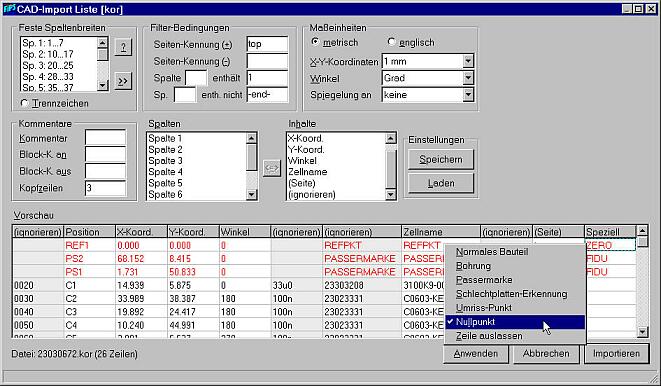This screenshot has width=661, height=386.
Task: Click the 'Anwenden' button
Action: click(x=476, y=354)
